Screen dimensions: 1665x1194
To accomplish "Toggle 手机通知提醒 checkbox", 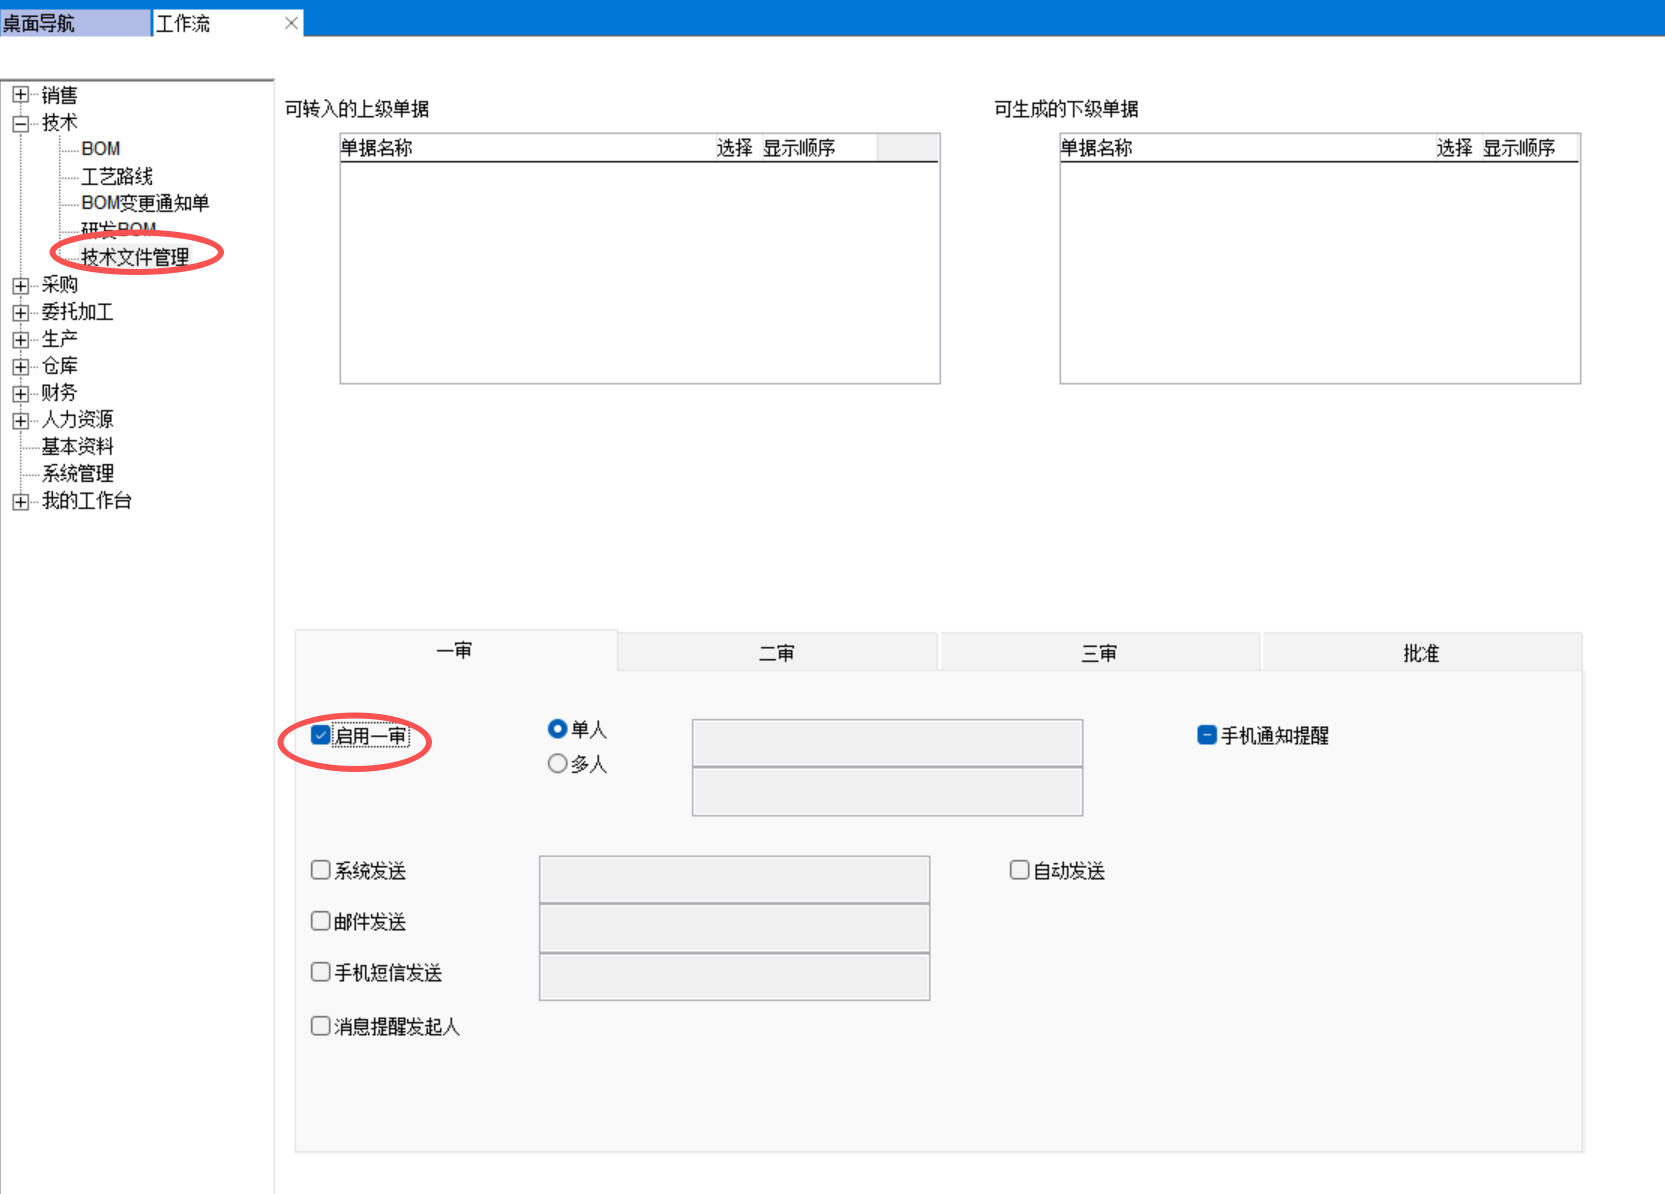I will point(1207,735).
